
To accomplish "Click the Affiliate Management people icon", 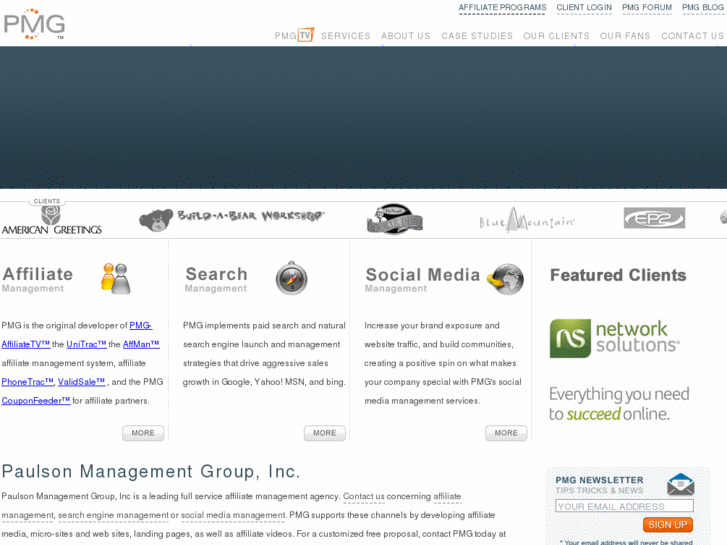I will tap(115, 278).
